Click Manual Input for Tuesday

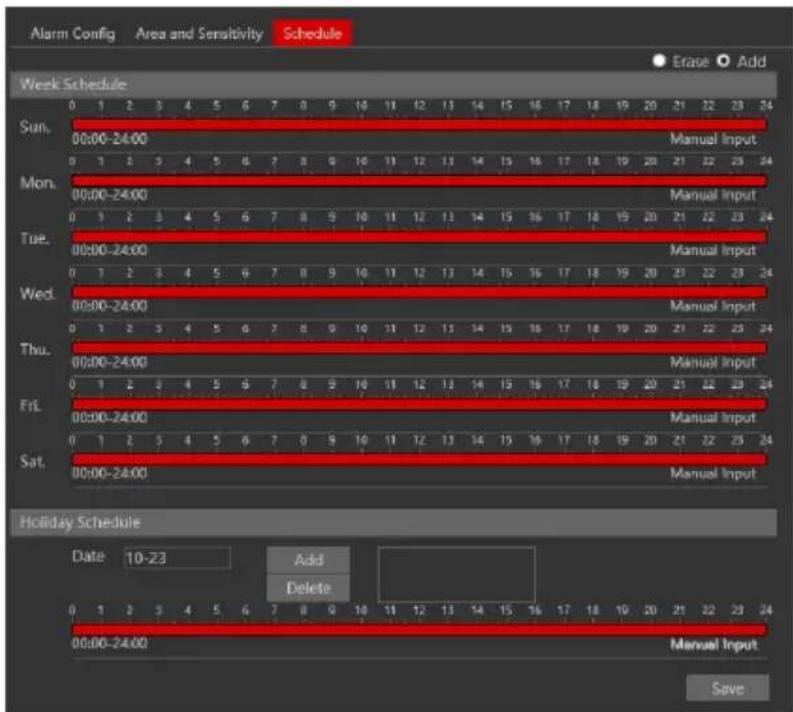[713, 250]
